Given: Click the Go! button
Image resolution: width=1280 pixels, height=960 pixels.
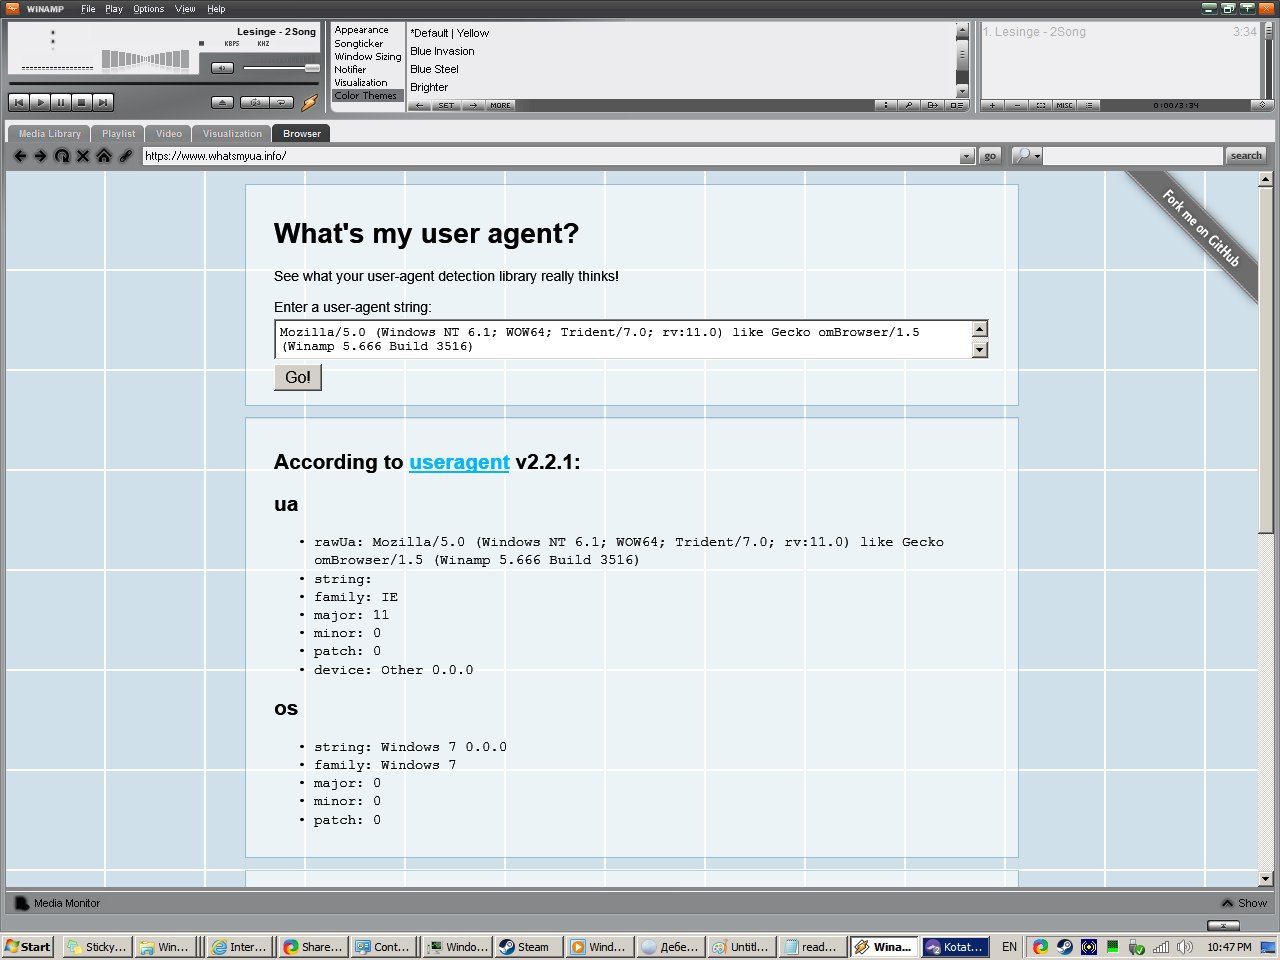Looking at the screenshot, I should point(298,378).
